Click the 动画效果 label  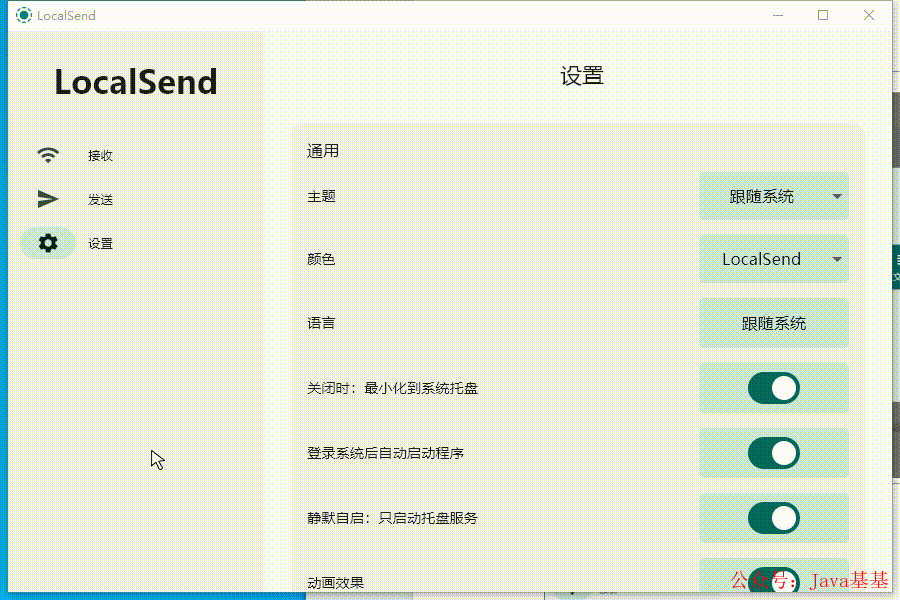point(335,583)
